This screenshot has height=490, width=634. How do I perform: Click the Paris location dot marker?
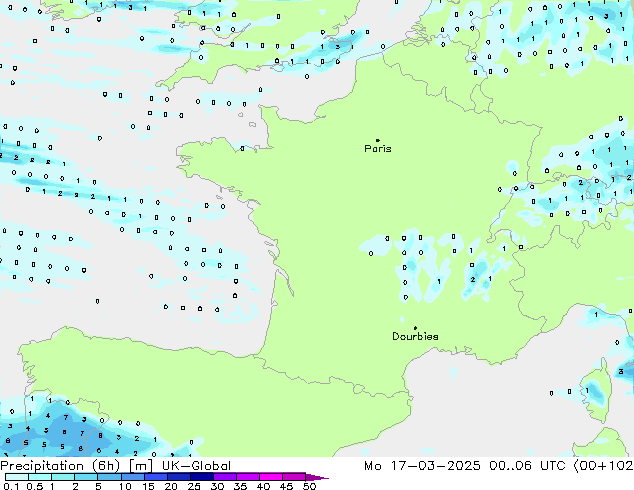point(378,140)
